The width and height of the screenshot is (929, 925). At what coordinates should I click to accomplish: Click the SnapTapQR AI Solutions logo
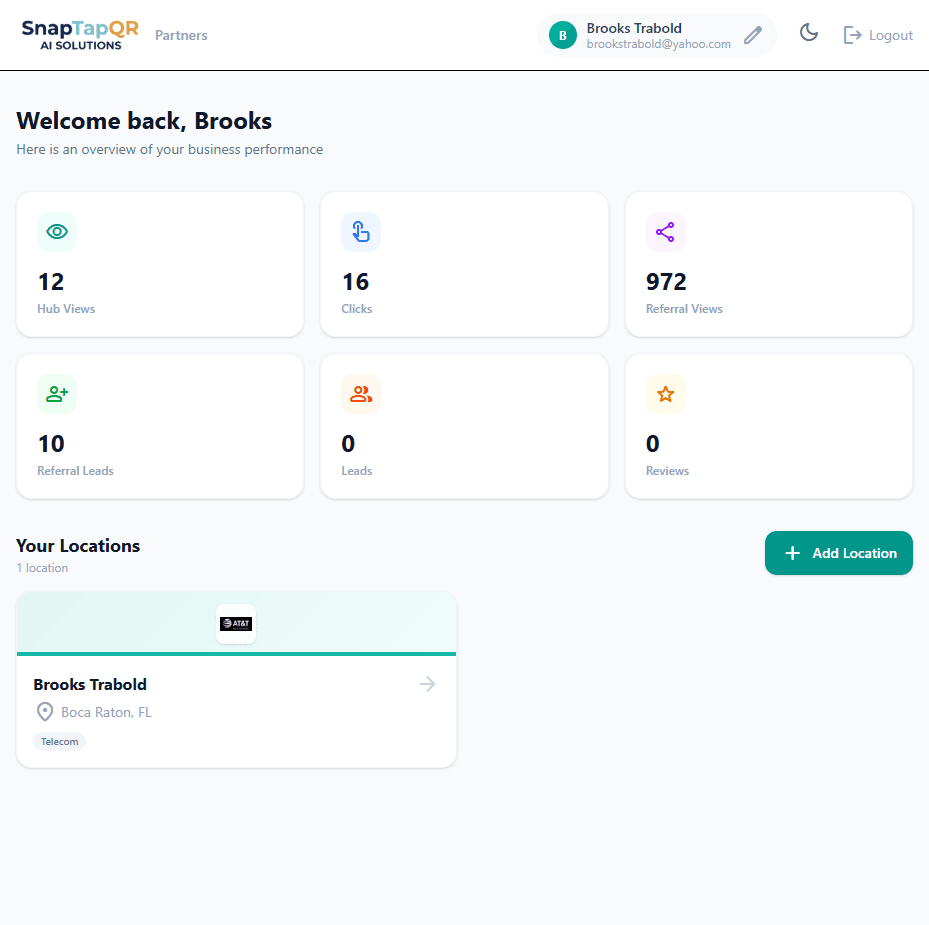[x=79, y=34]
